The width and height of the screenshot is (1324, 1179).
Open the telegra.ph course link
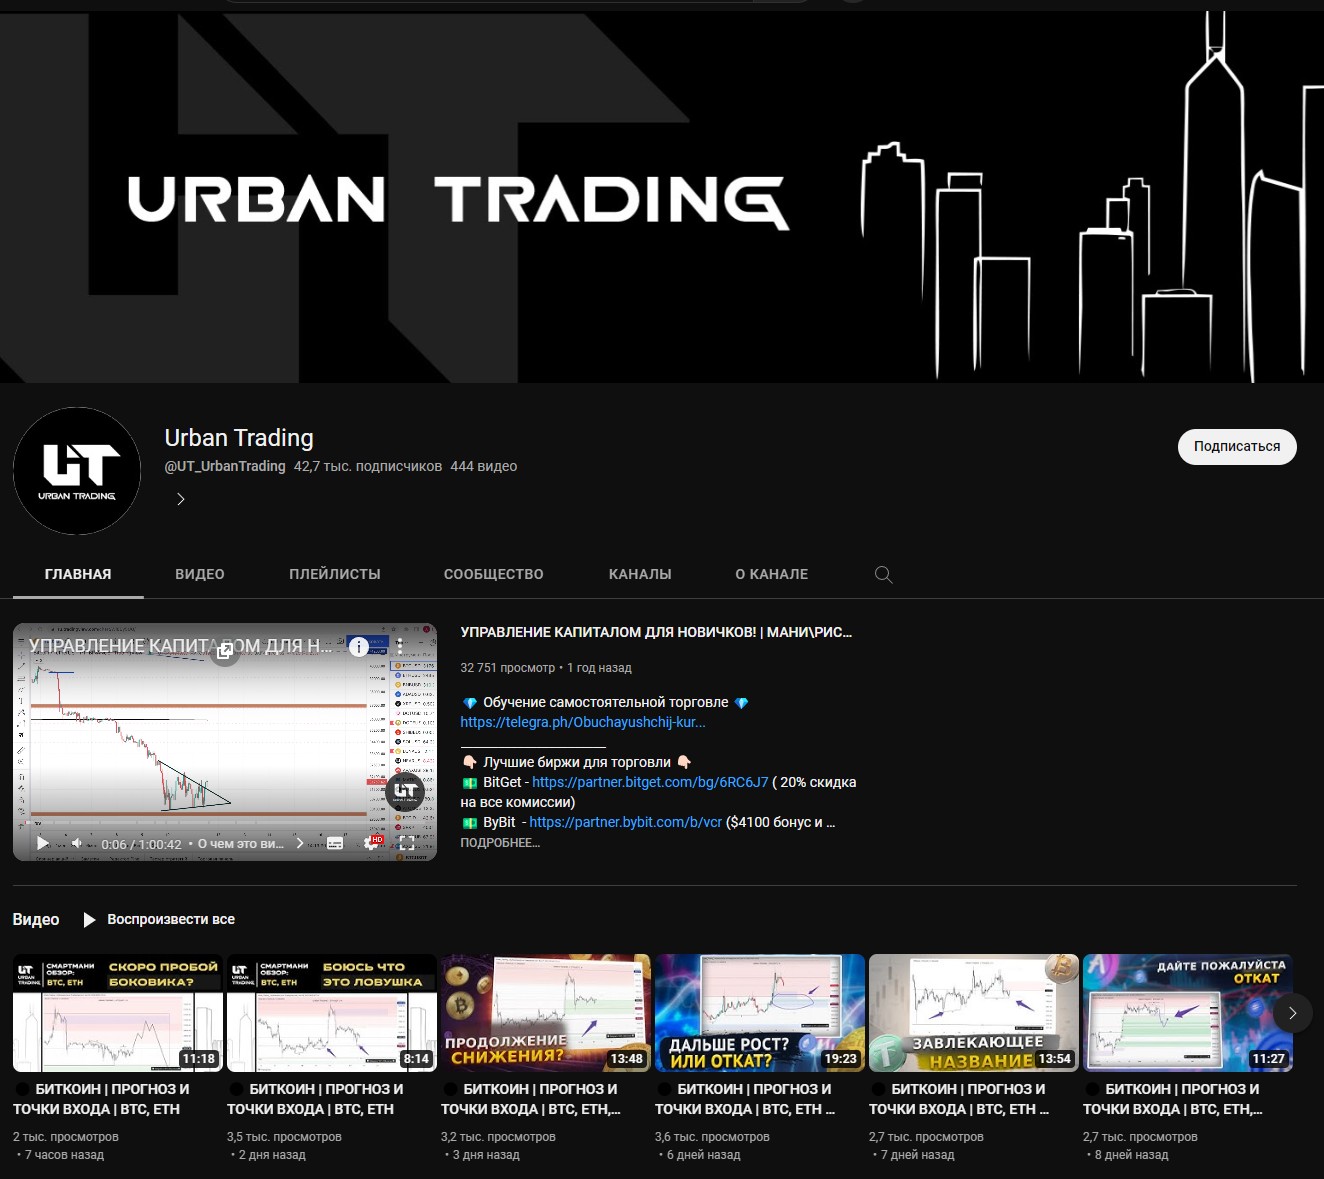583,722
